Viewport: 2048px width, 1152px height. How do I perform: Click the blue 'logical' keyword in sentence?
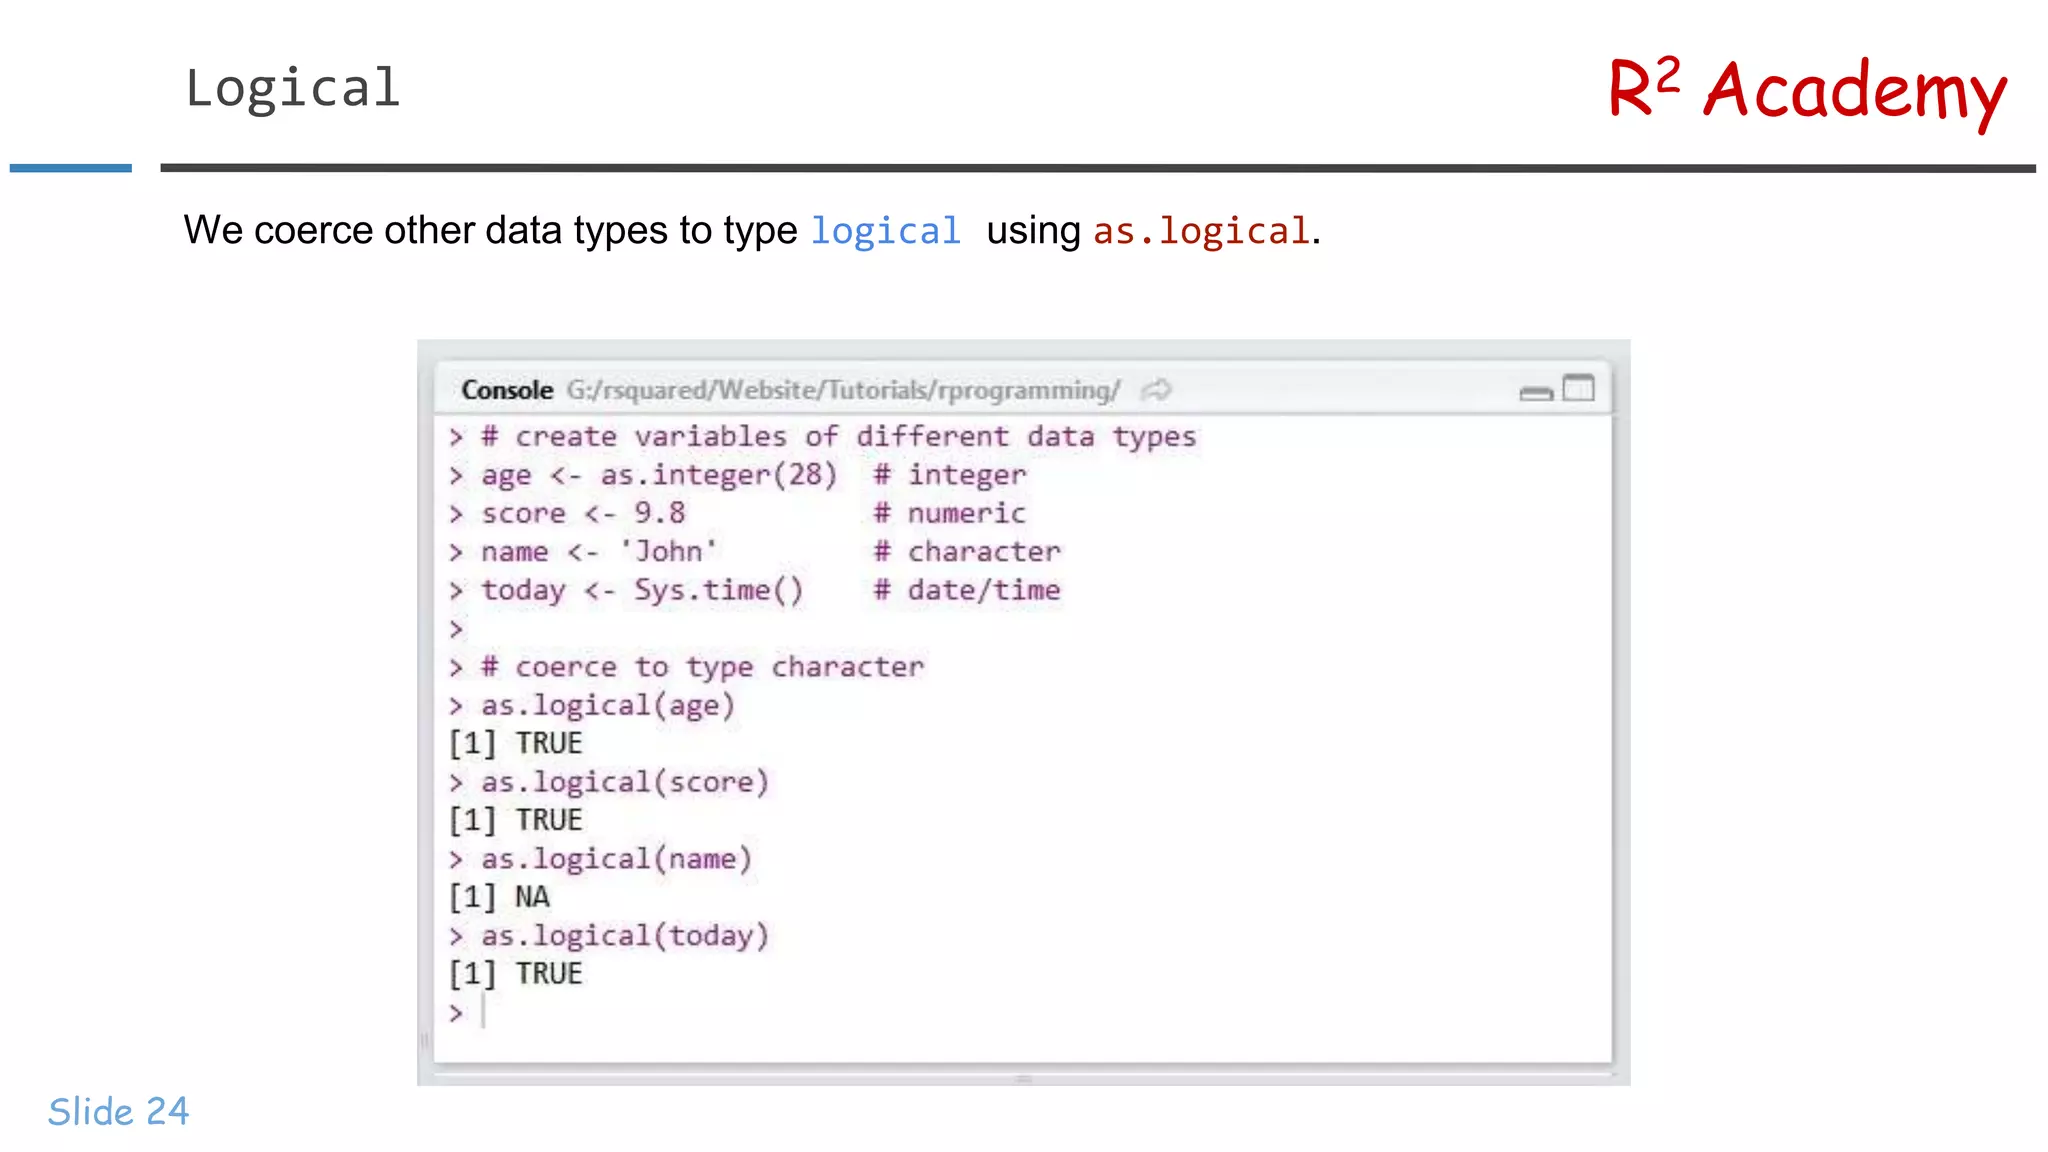[x=885, y=231]
